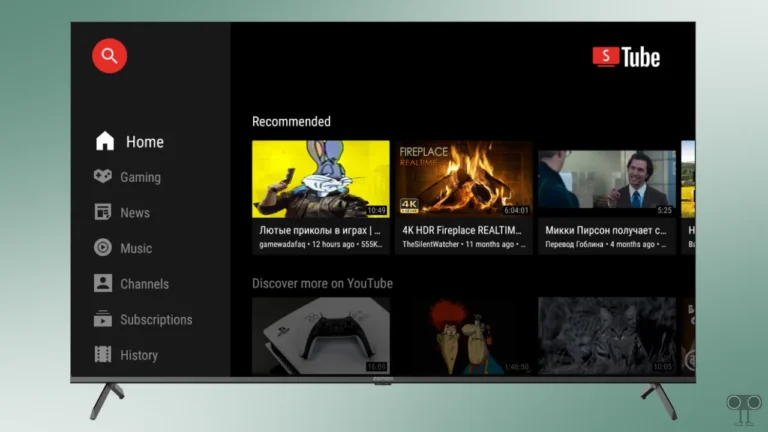View watch History
The height and width of the screenshot is (432, 768).
tap(139, 355)
